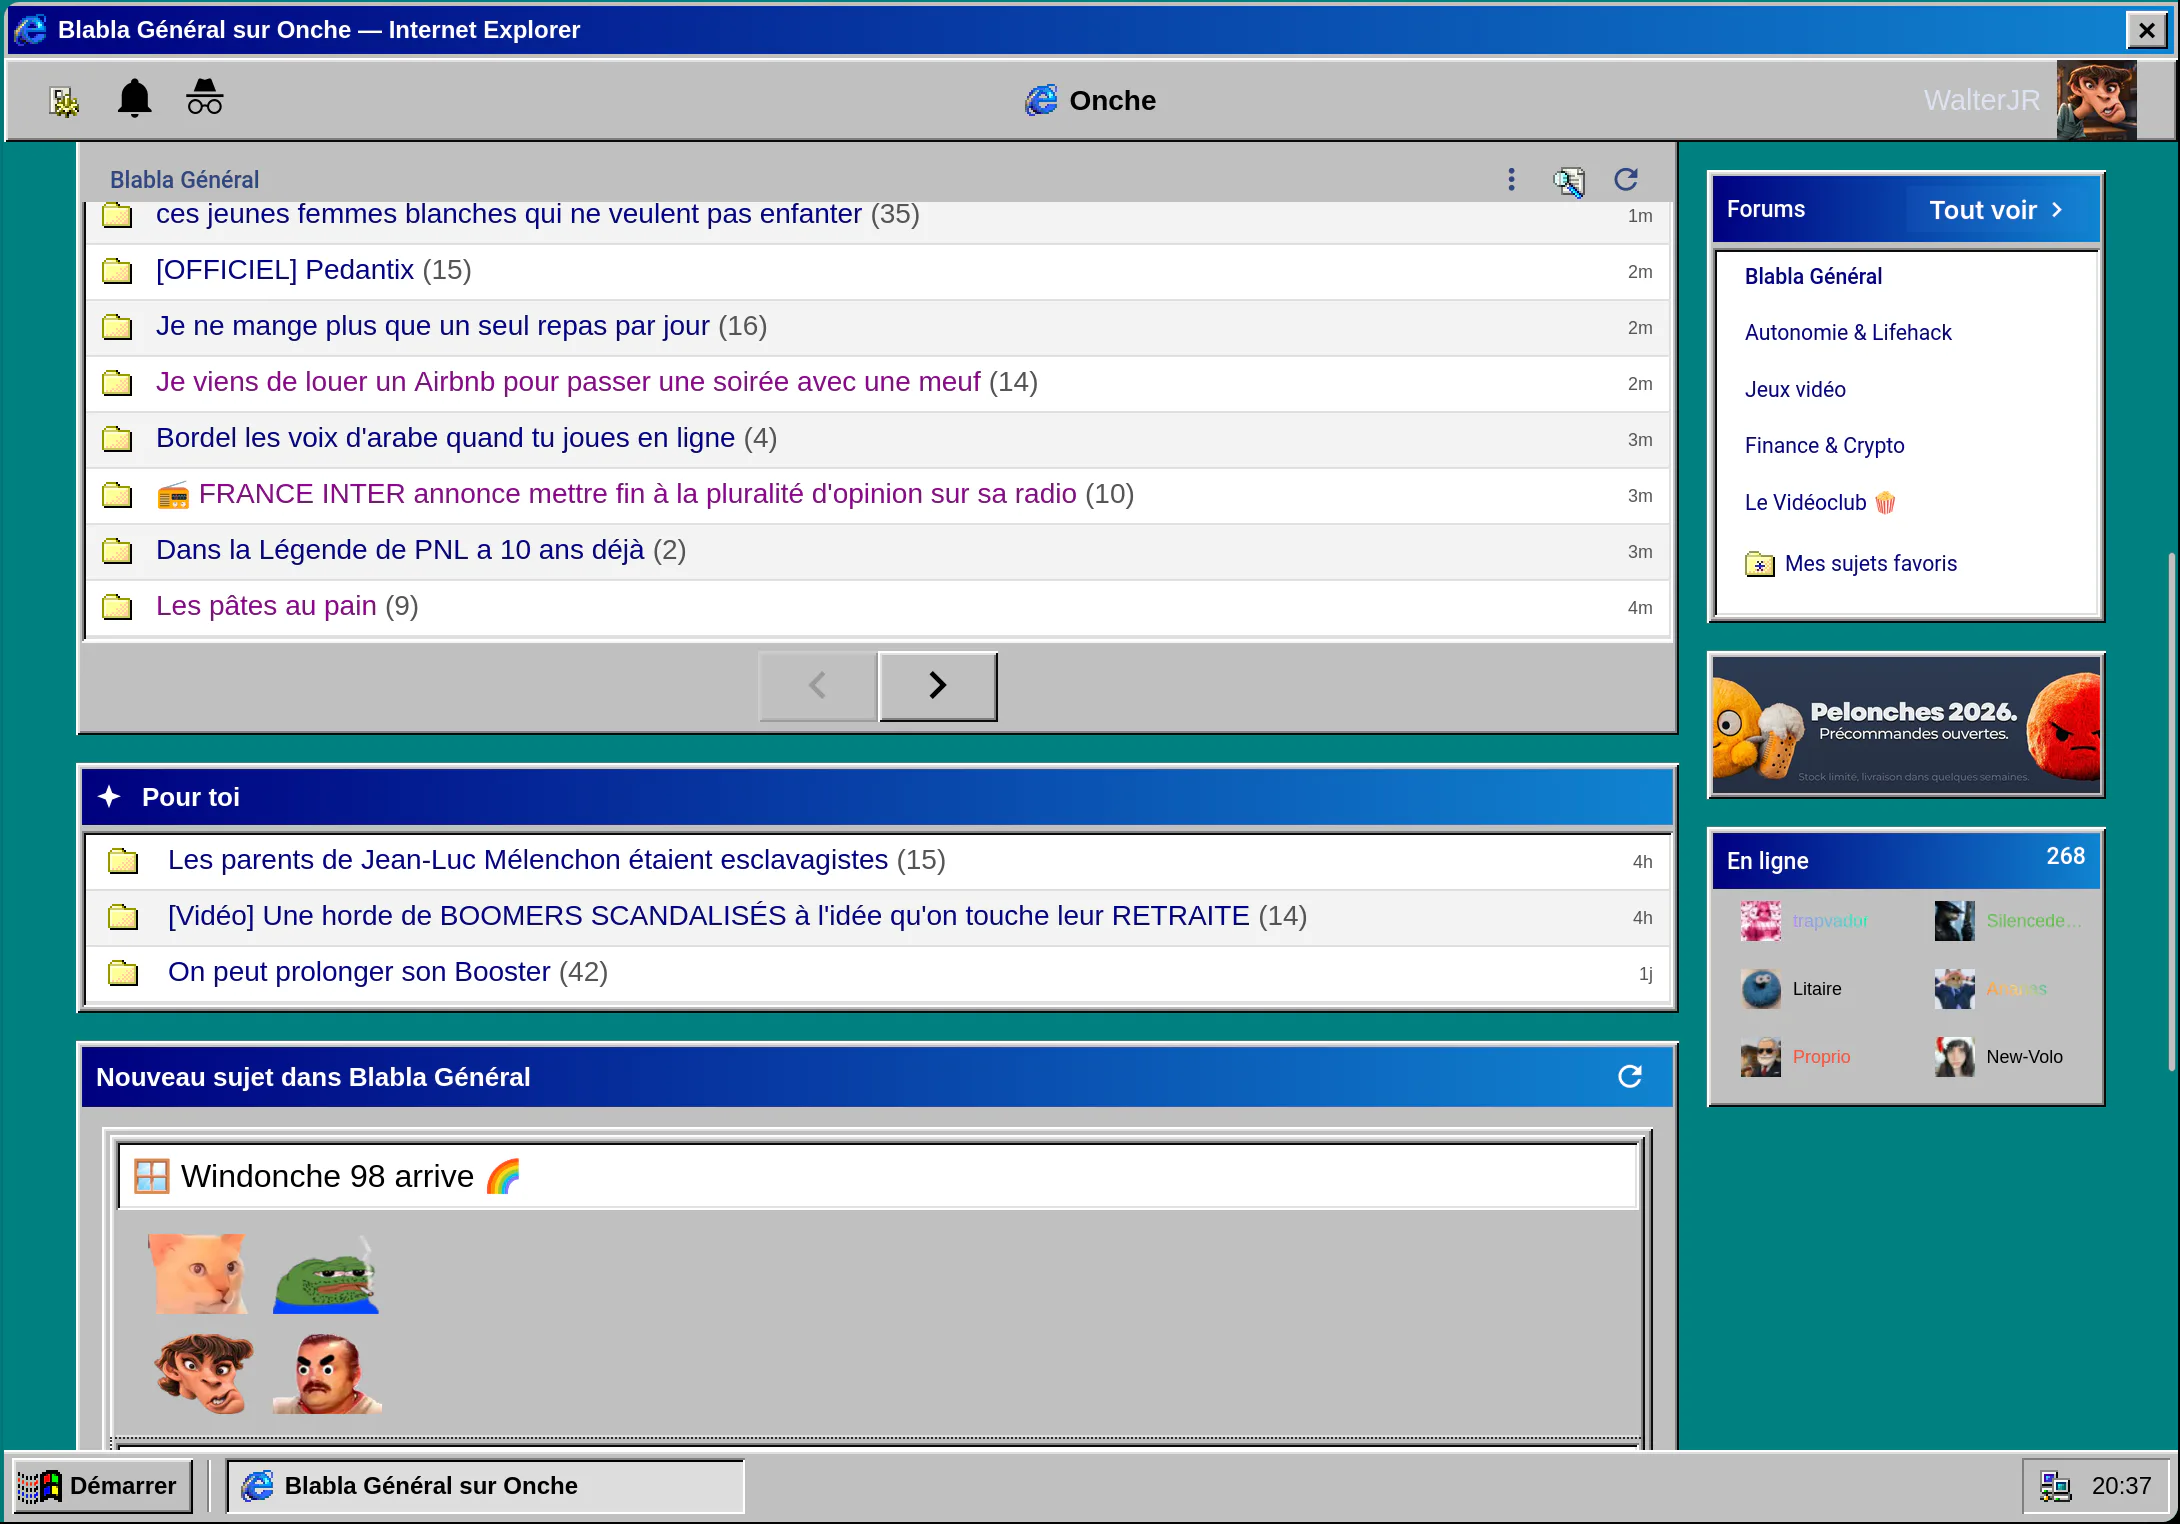The image size is (2180, 1524).
Task: Open WalterJR profile avatar
Action: (x=2096, y=100)
